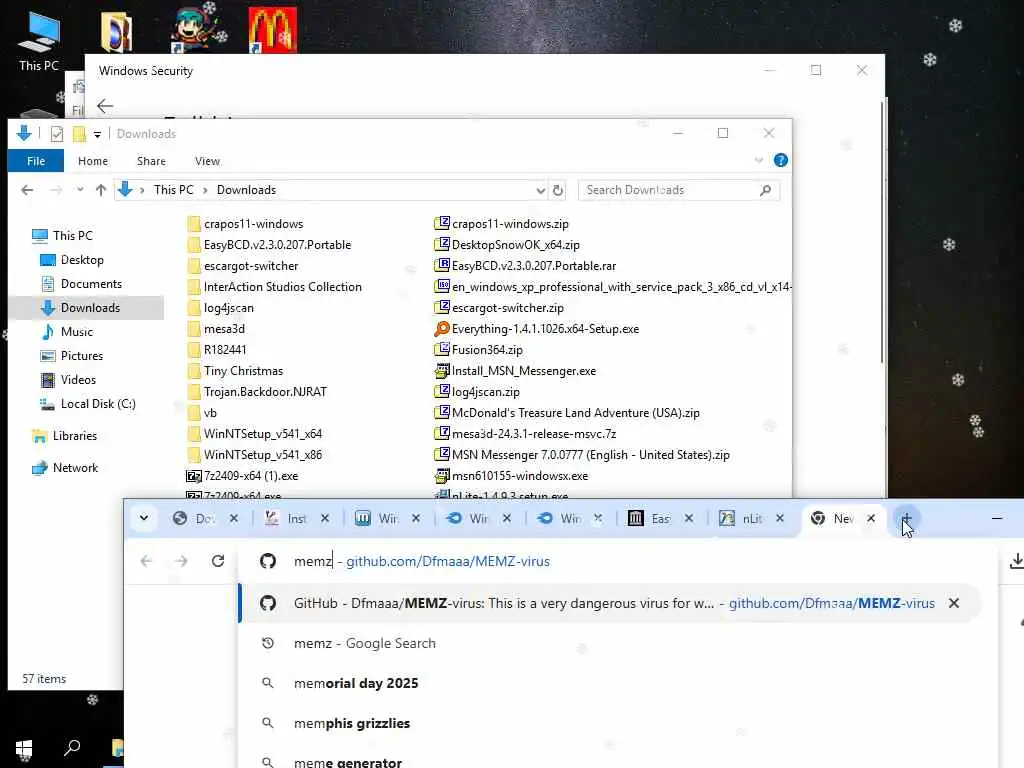Choose memphis grizzlies suggestion
This screenshot has height=768, width=1024.
click(618, 724)
